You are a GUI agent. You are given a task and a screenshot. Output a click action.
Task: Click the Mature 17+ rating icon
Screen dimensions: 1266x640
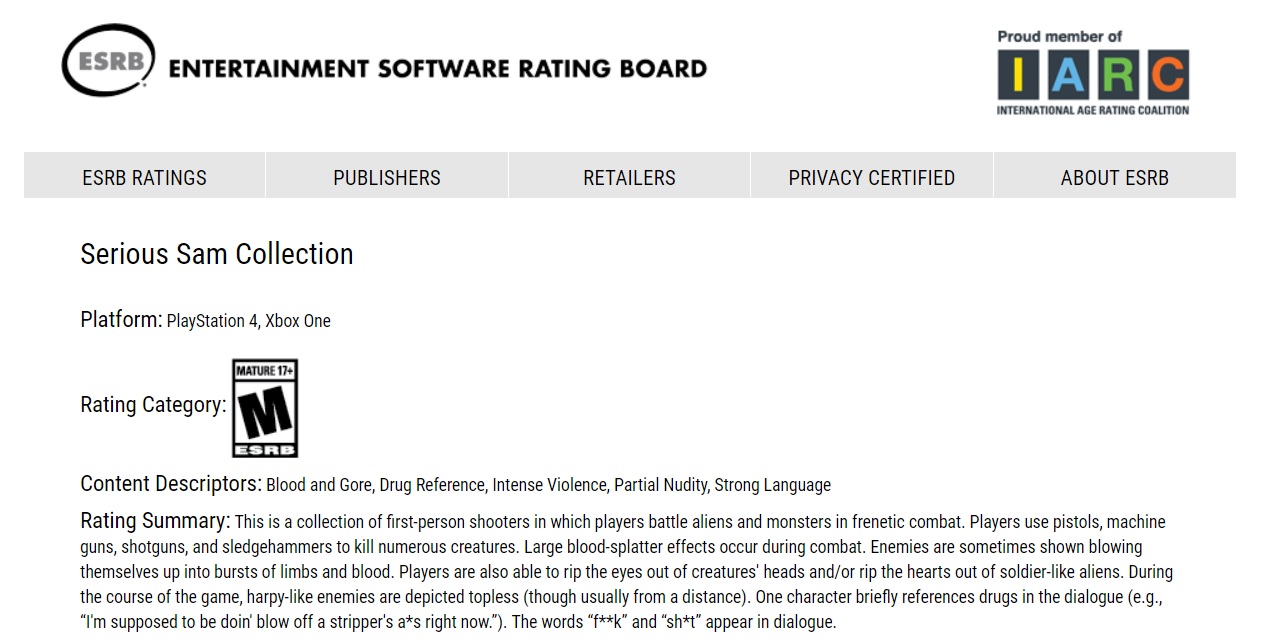(265, 408)
